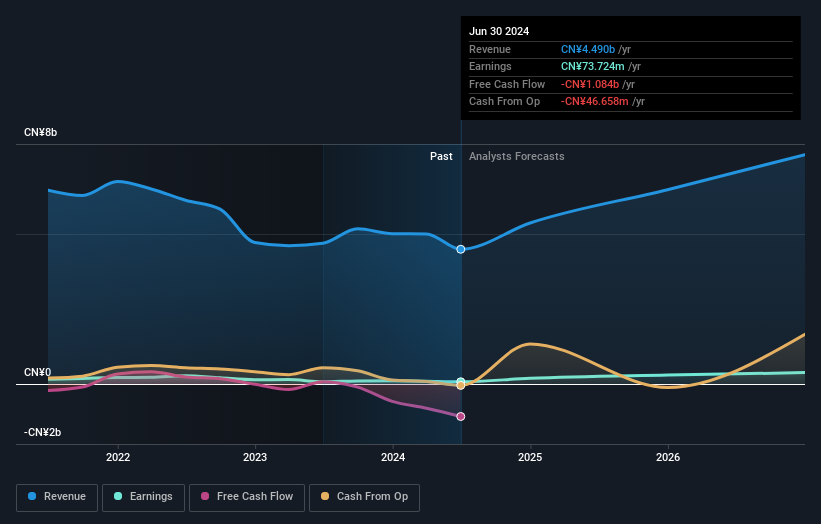Click the tooltip Free Cash Flow row label
Screen dimensions: 821x524
point(507,84)
